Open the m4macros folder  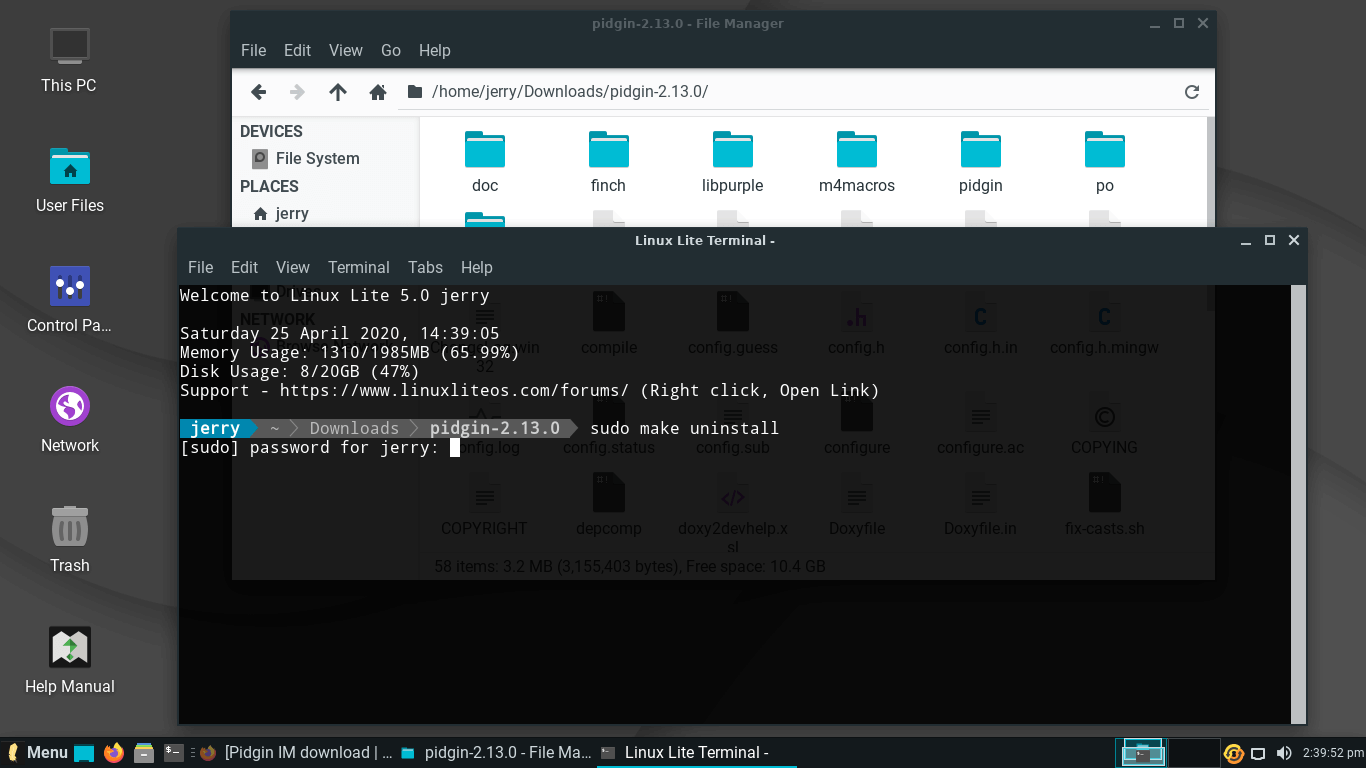pos(856,162)
